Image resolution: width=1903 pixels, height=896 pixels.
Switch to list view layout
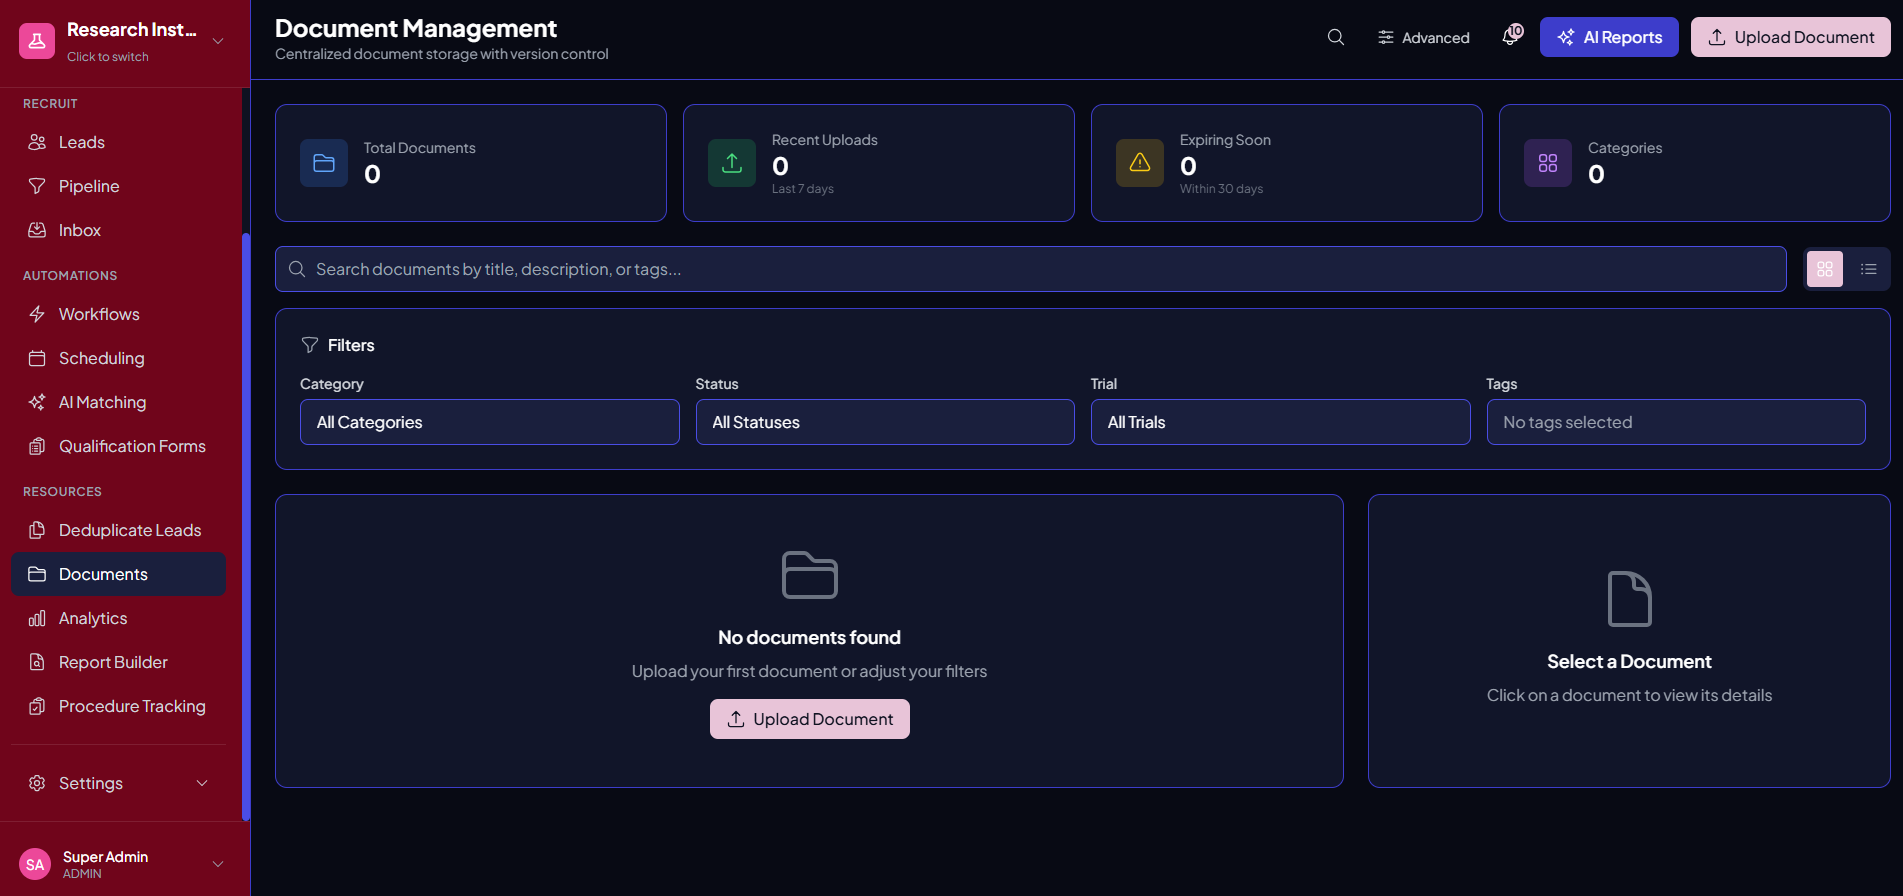point(1868,269)
